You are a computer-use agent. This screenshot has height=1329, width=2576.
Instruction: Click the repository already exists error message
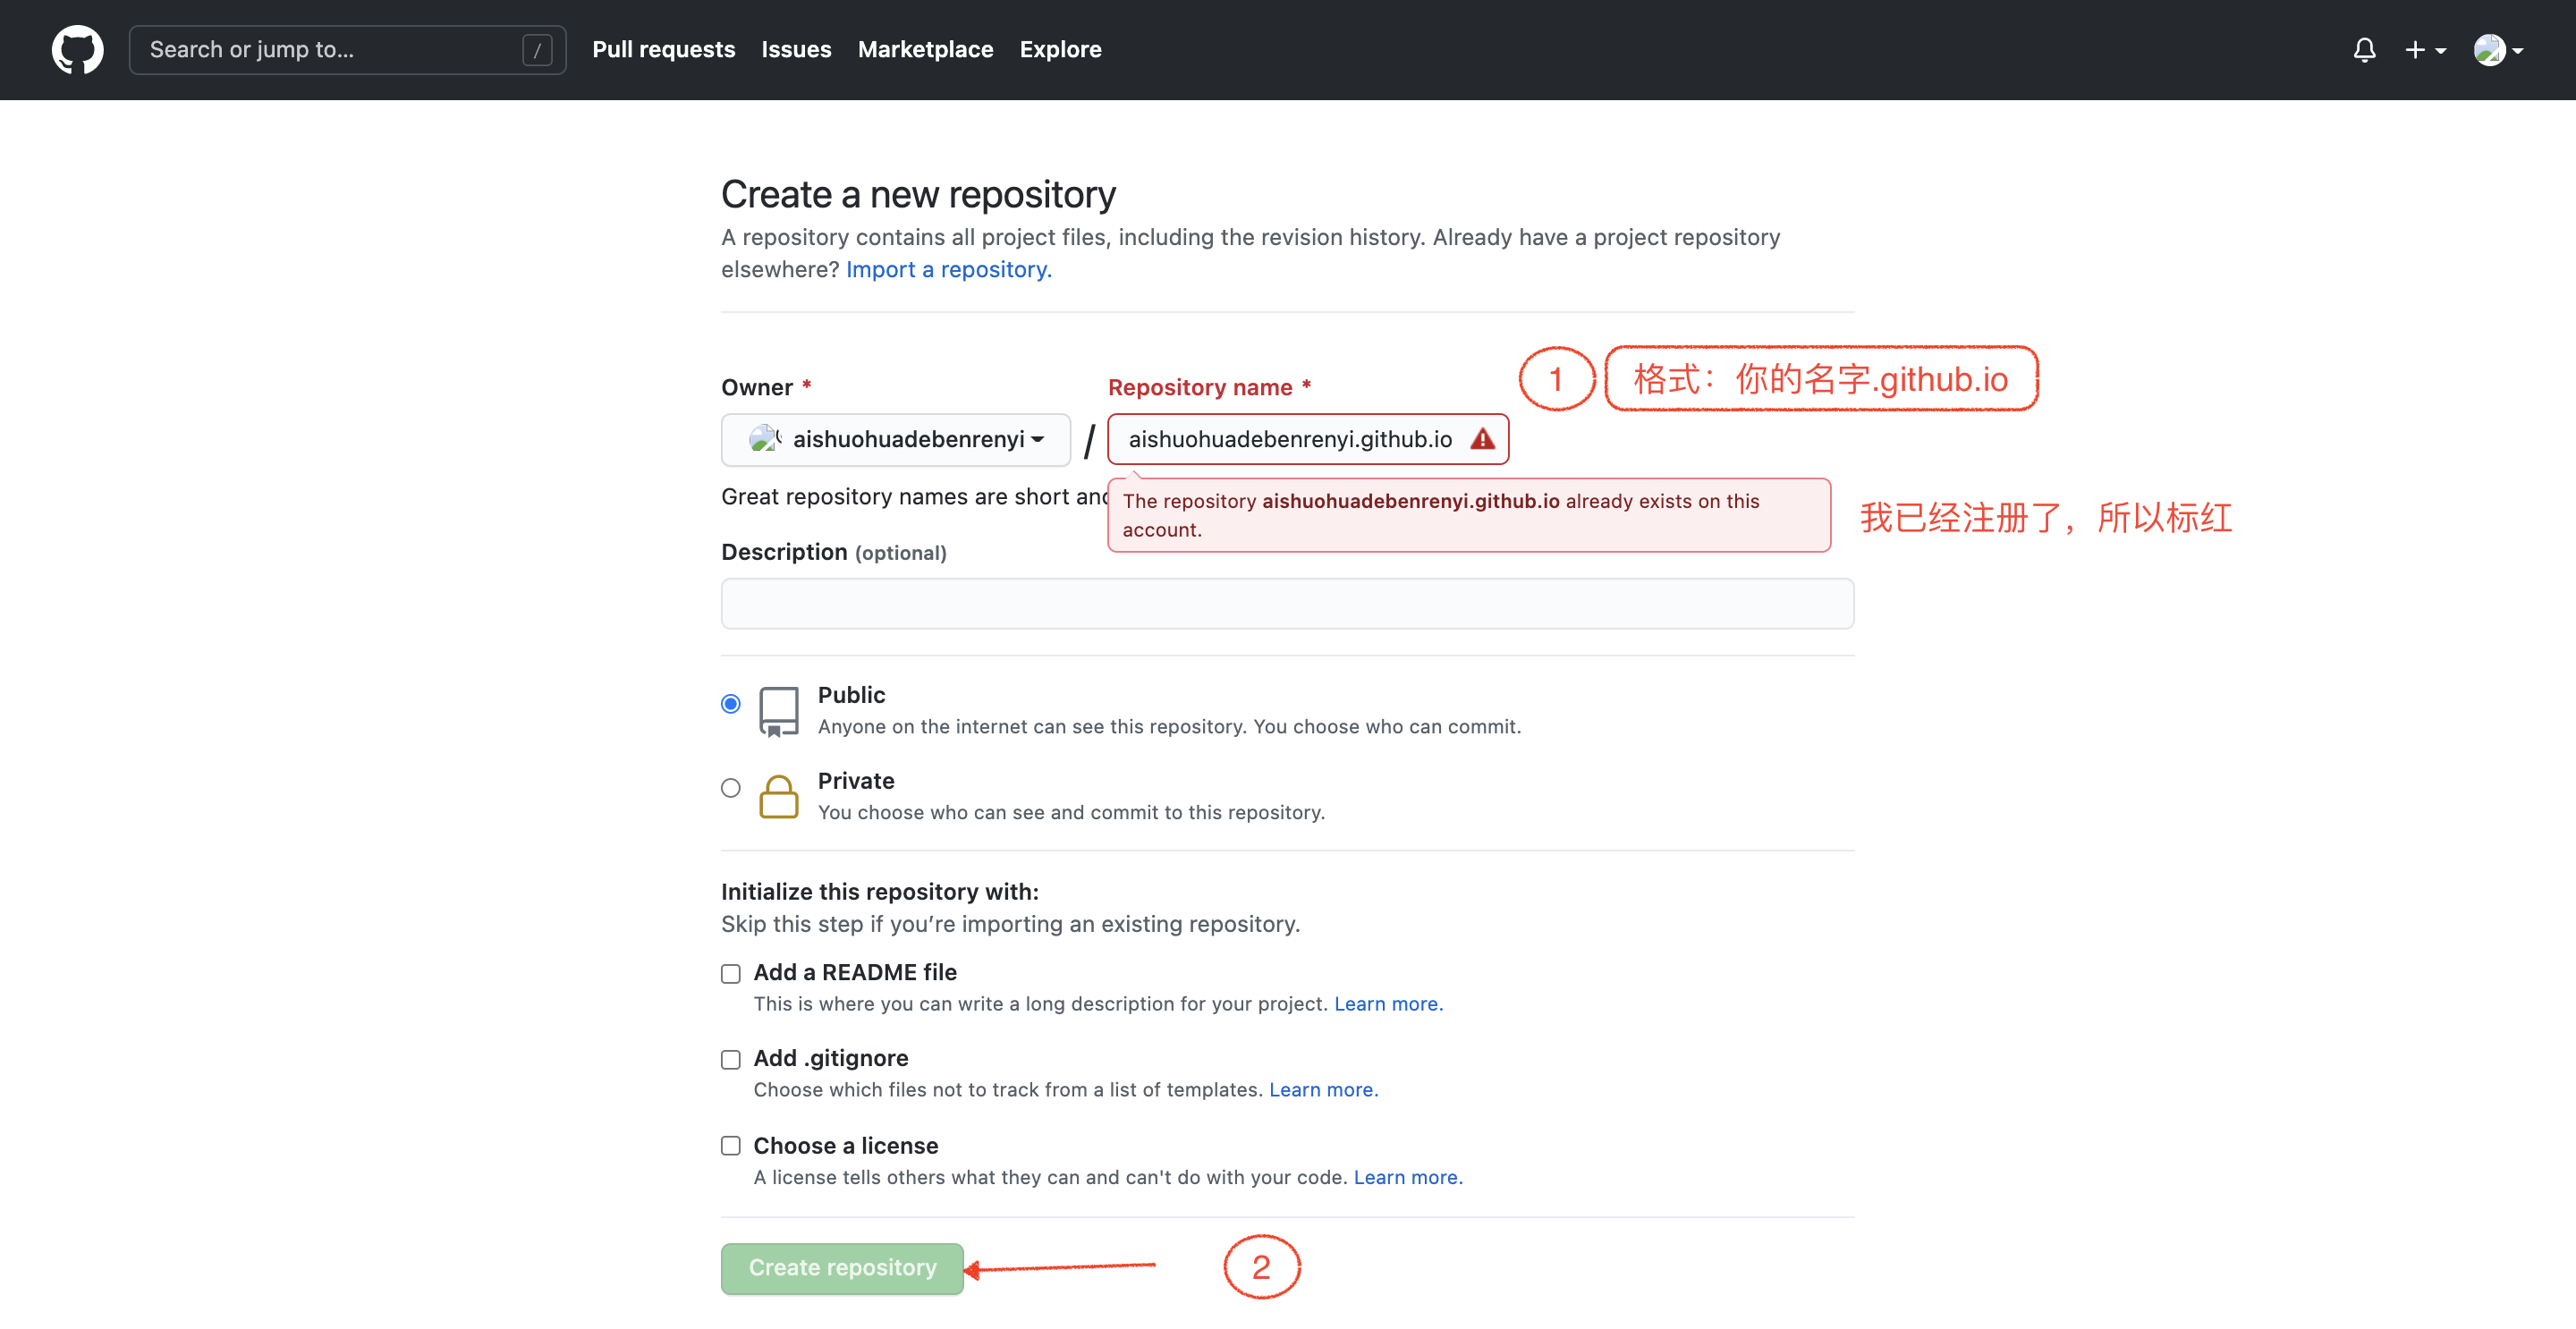1469,515
